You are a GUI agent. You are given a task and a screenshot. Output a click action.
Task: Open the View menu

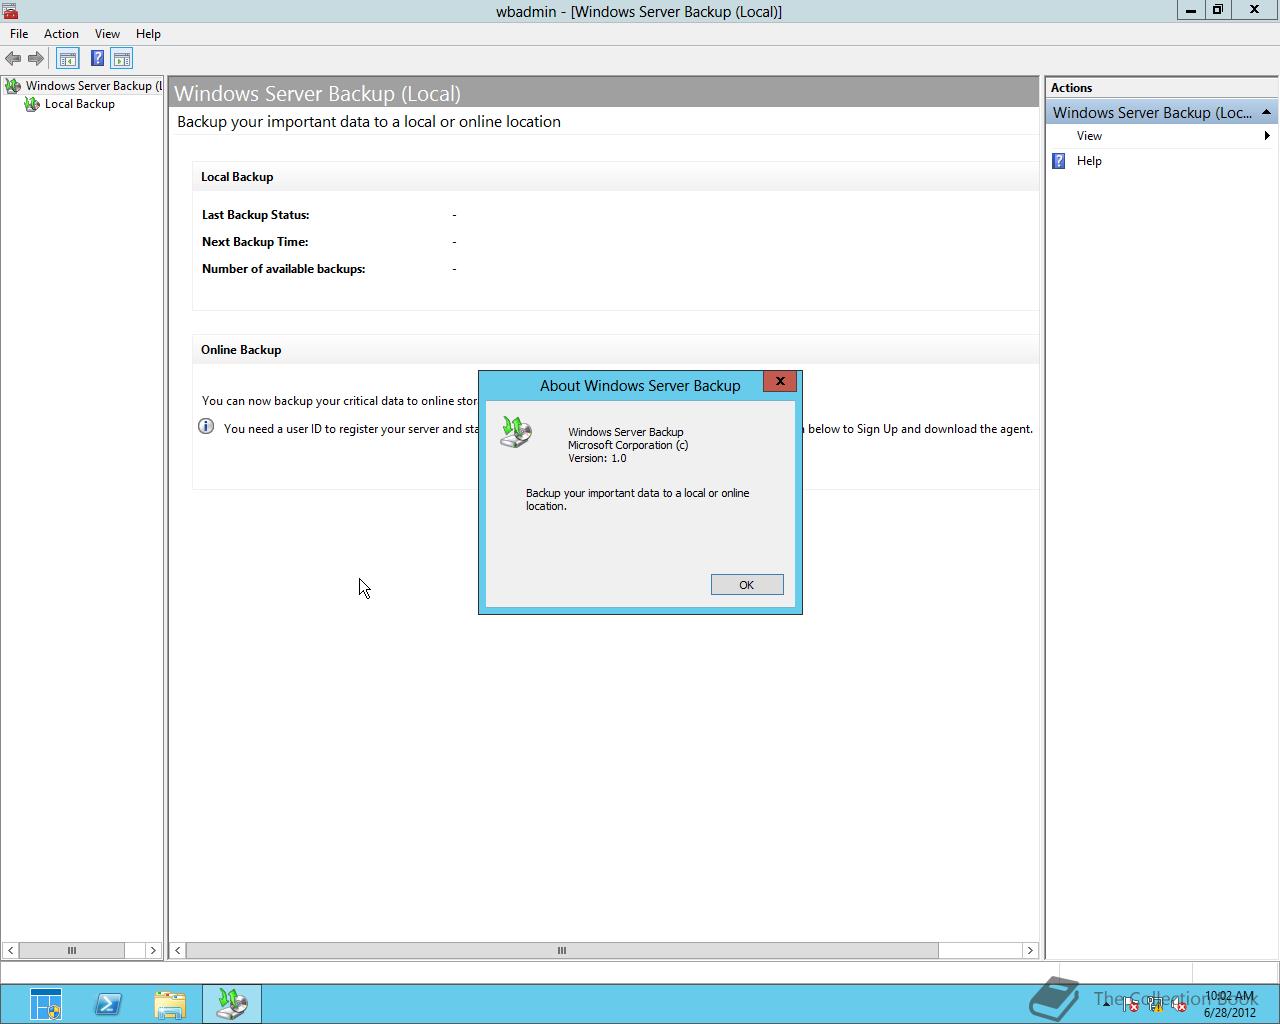(107, 34)
